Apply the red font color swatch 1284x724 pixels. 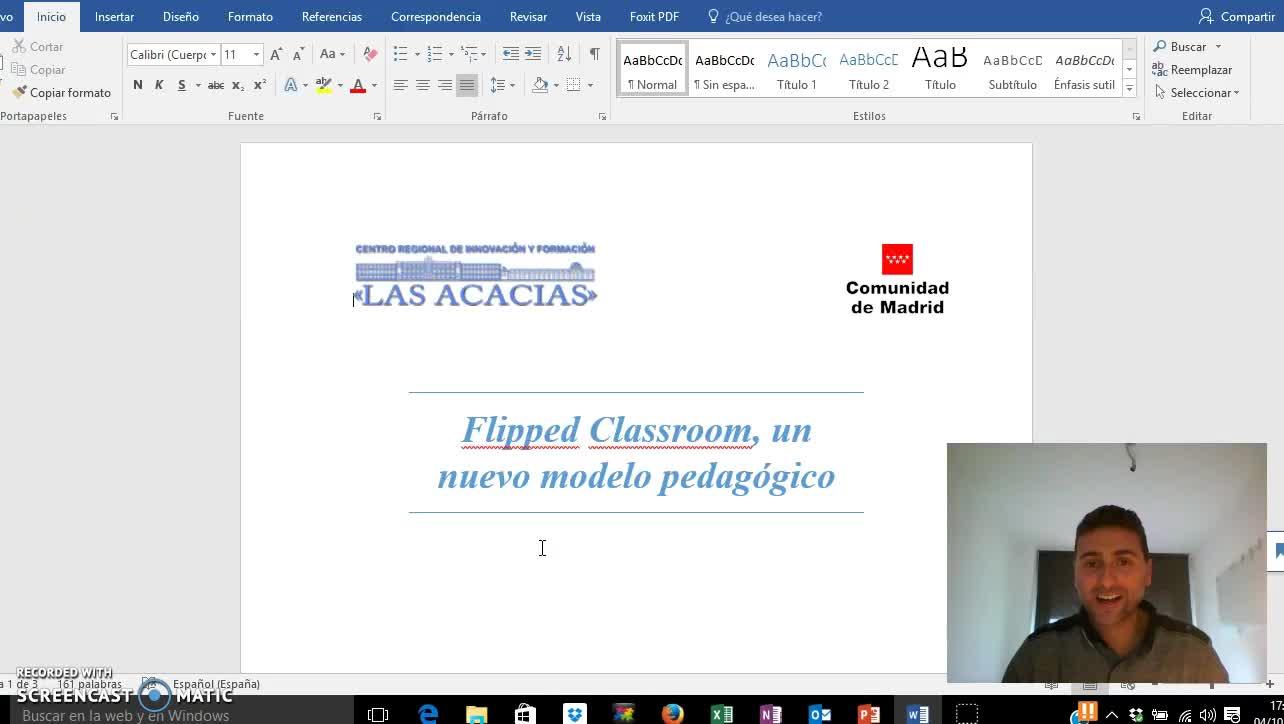(358, 85)
